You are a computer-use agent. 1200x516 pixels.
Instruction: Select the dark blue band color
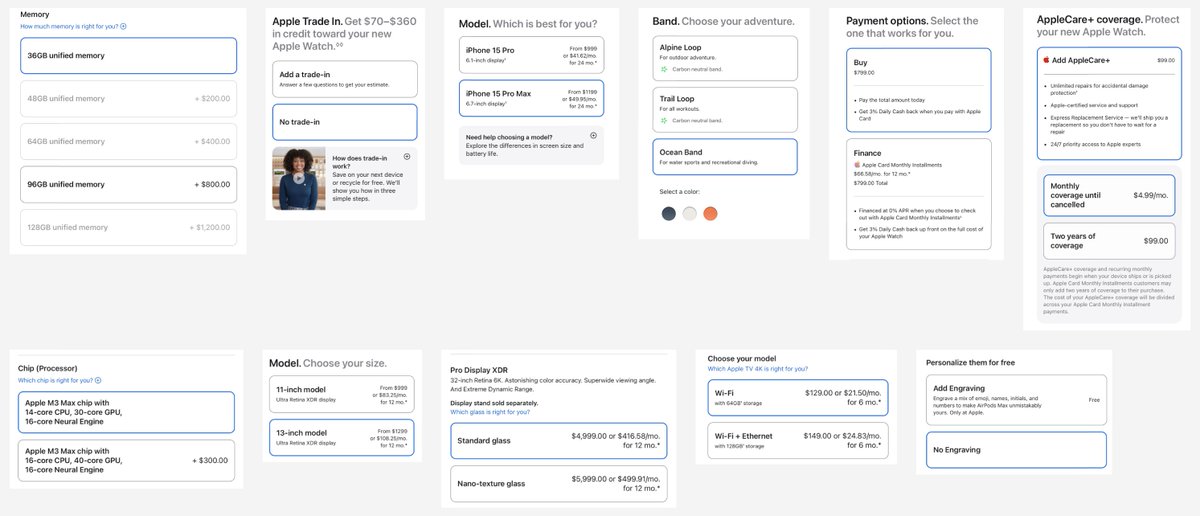click(668, 213)
